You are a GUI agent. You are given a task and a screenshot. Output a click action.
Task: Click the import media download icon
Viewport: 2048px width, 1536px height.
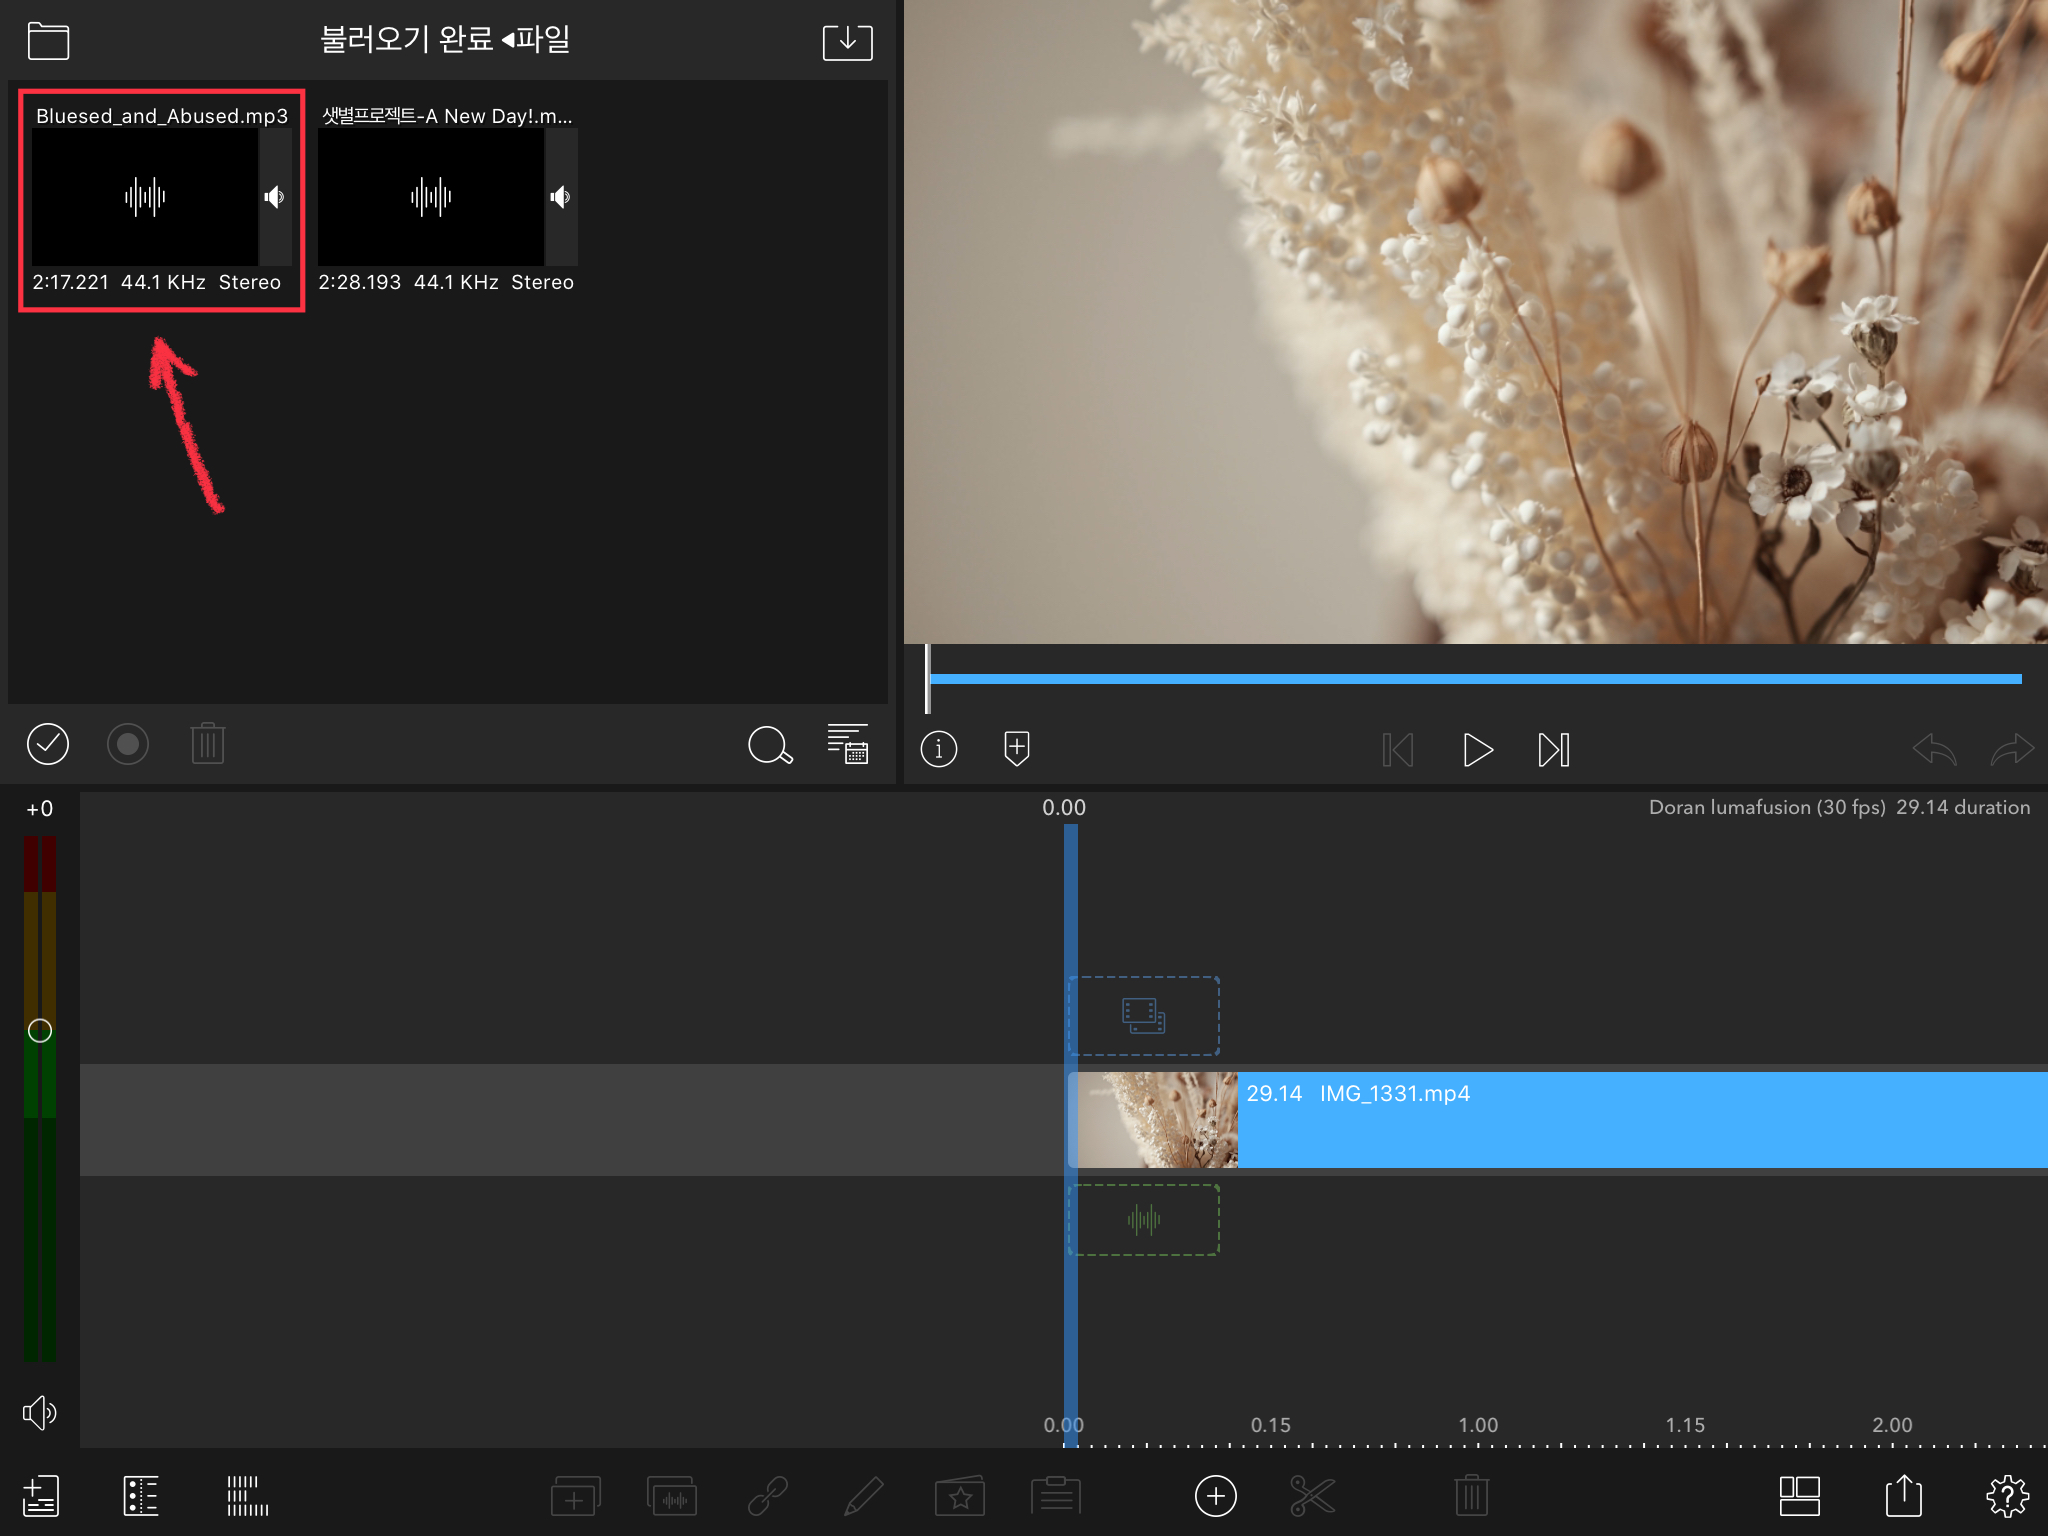coord(847,42)
